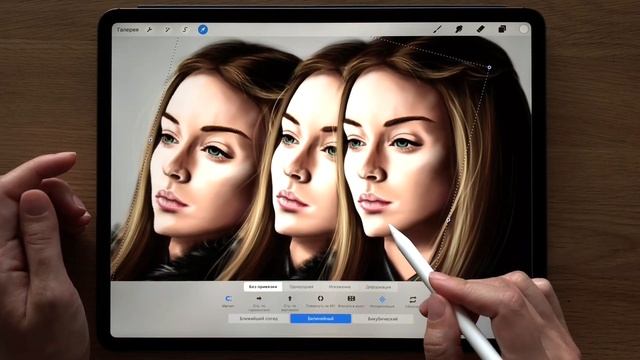Choose Билинейный interpolation
640x360 pixels.
[321, 318]
